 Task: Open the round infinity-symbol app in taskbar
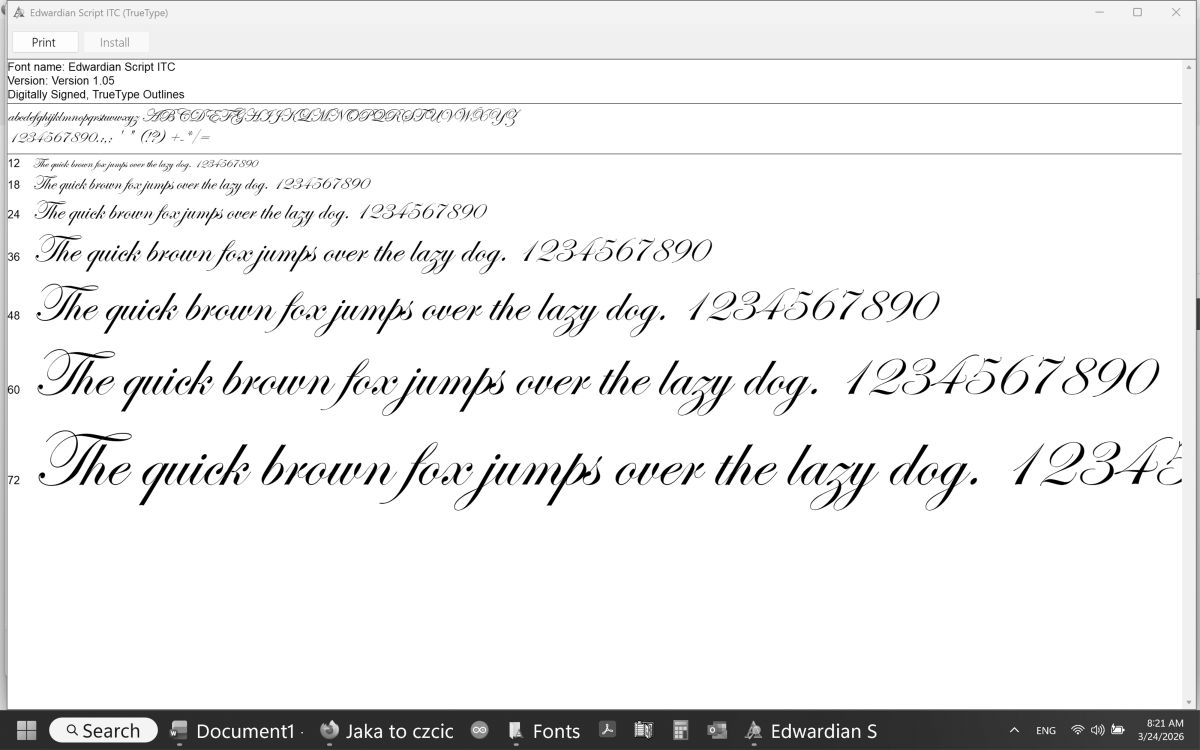click(479, 730)
